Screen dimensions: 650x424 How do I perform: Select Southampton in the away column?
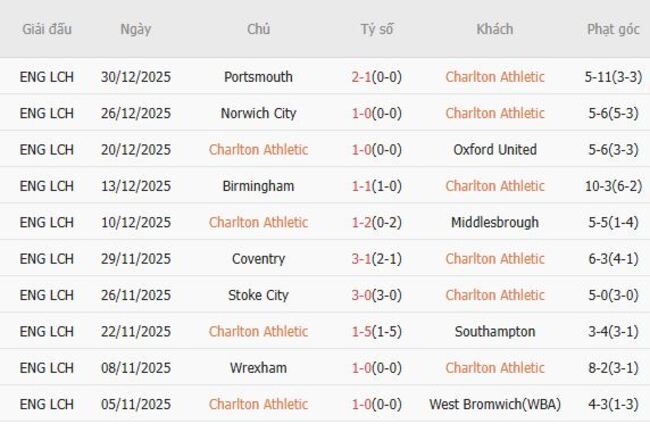[x=495, y=331]
